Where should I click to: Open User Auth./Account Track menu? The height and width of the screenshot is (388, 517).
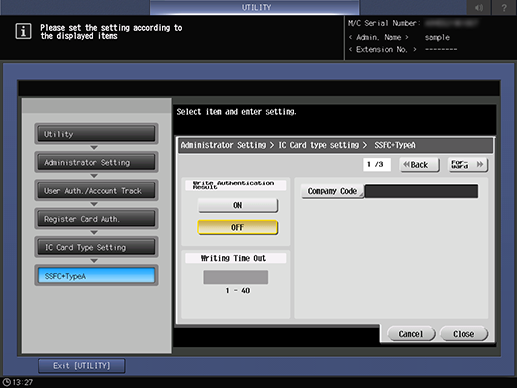(x=96, y=191)
